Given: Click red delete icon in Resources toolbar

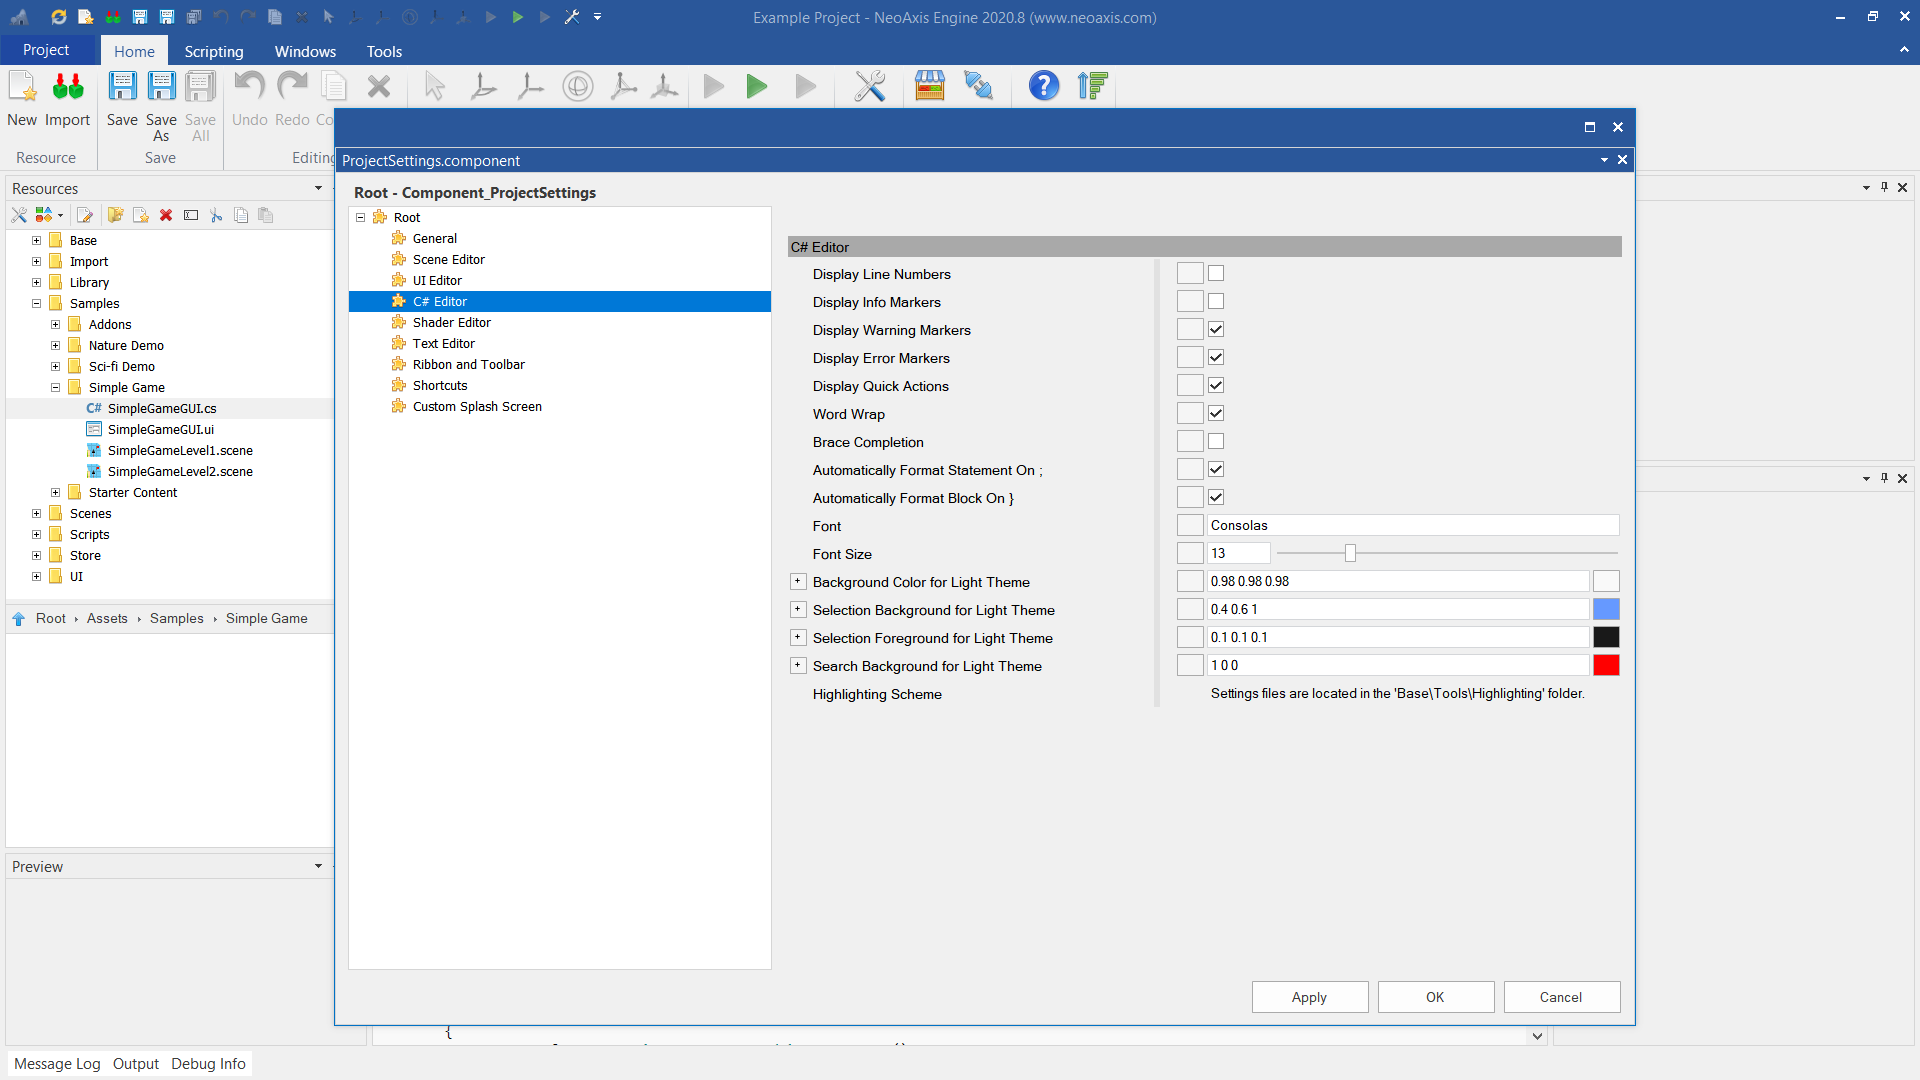Looking at the screenshot, I should [x=166, y=215].
